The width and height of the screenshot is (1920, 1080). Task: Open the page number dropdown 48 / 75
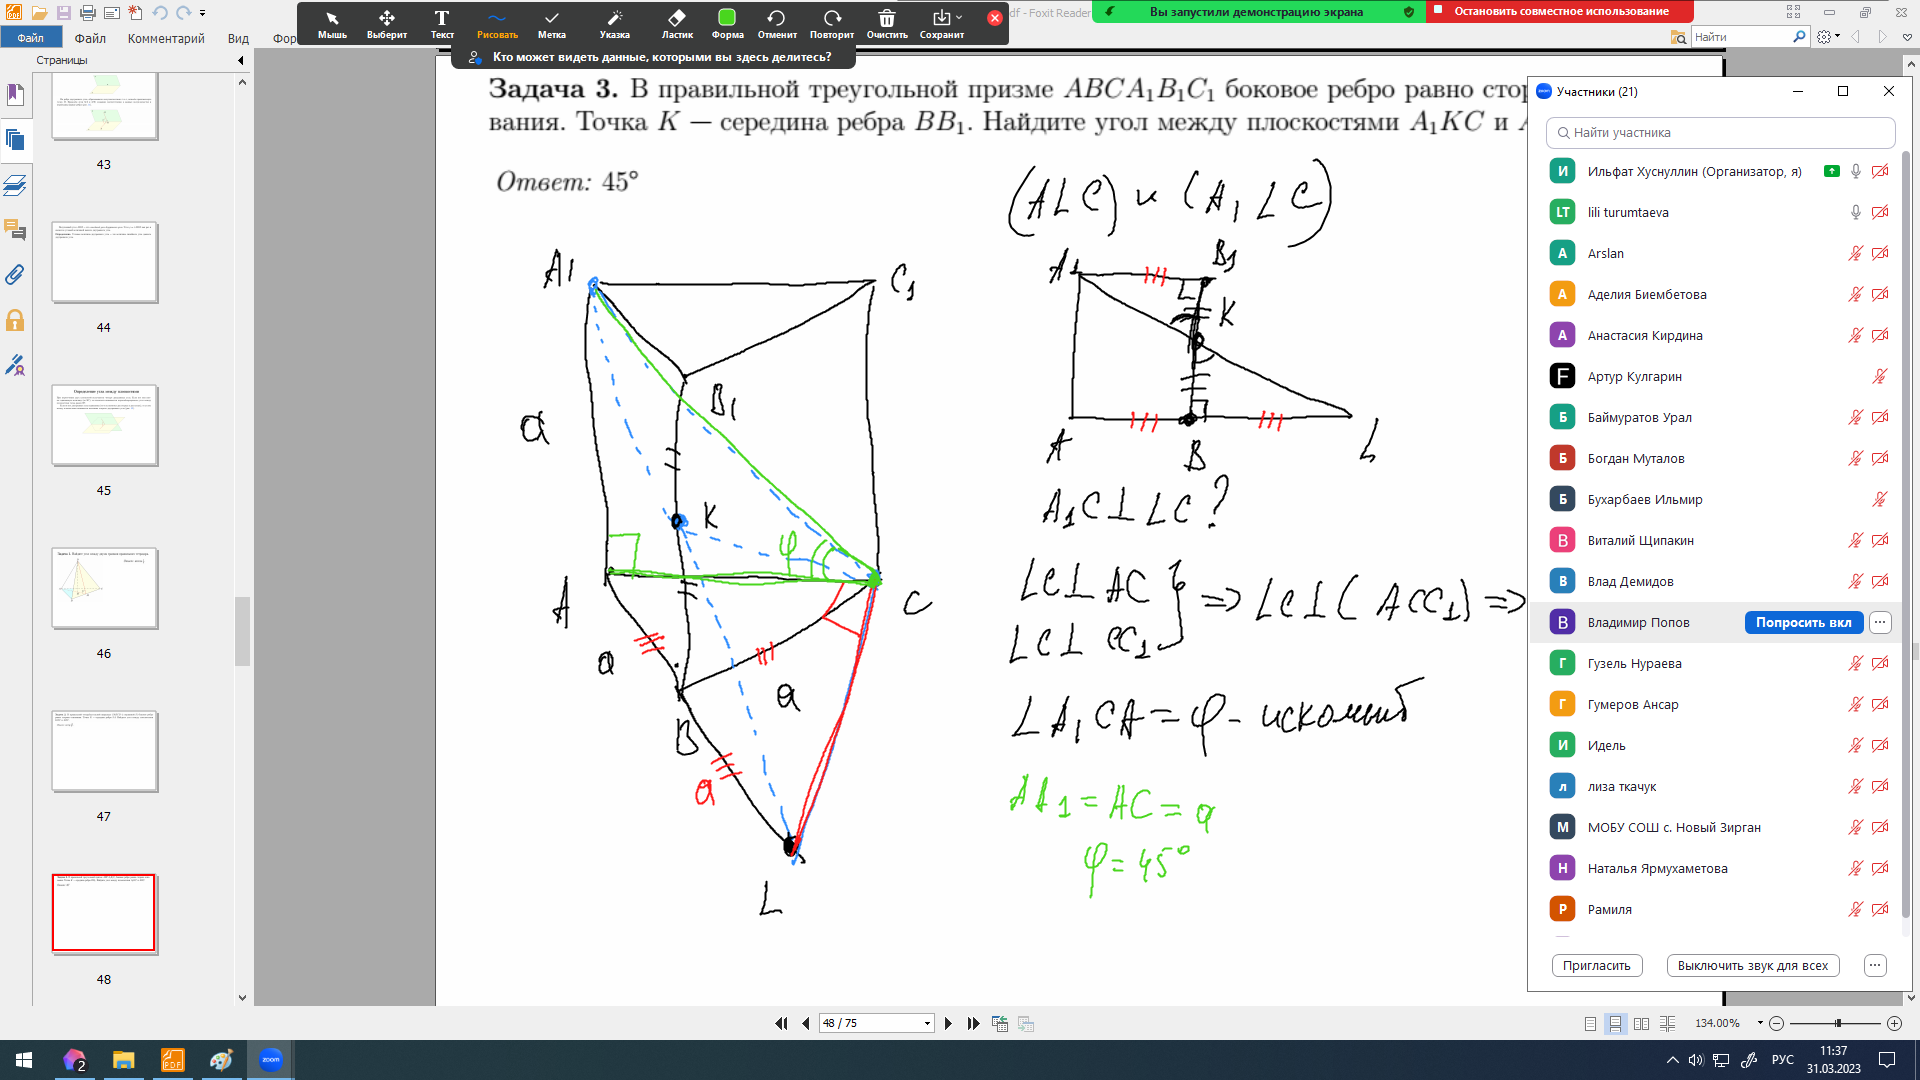tap(927, 1023)
